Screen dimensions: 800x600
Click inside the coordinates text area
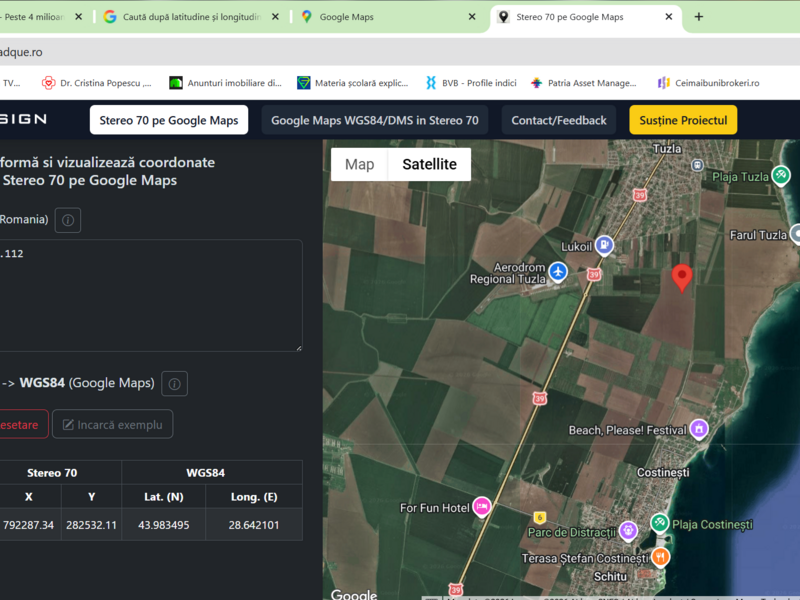(151, 295)
